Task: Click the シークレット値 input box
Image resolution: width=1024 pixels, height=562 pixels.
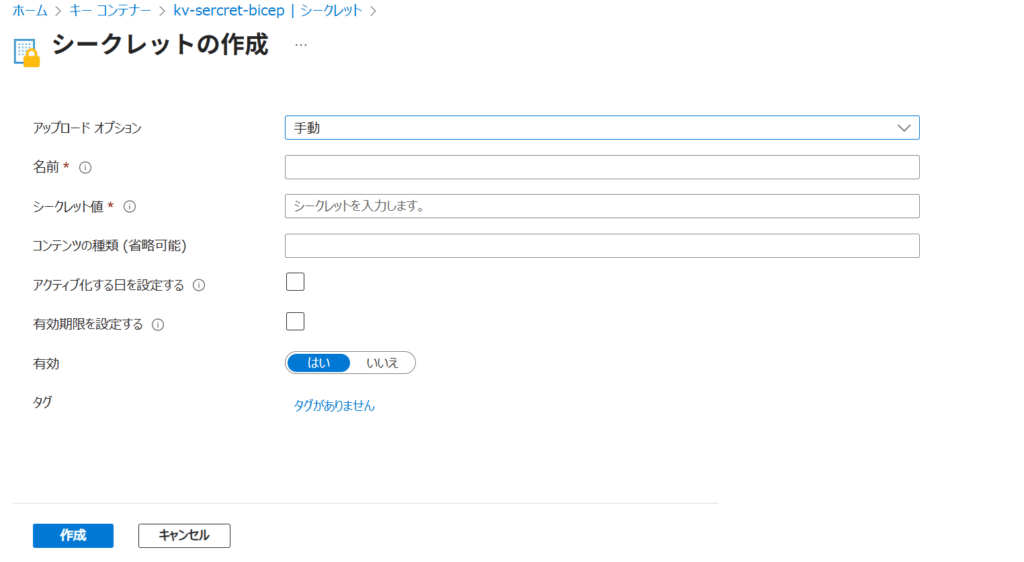Action: [x=601, y=206]
